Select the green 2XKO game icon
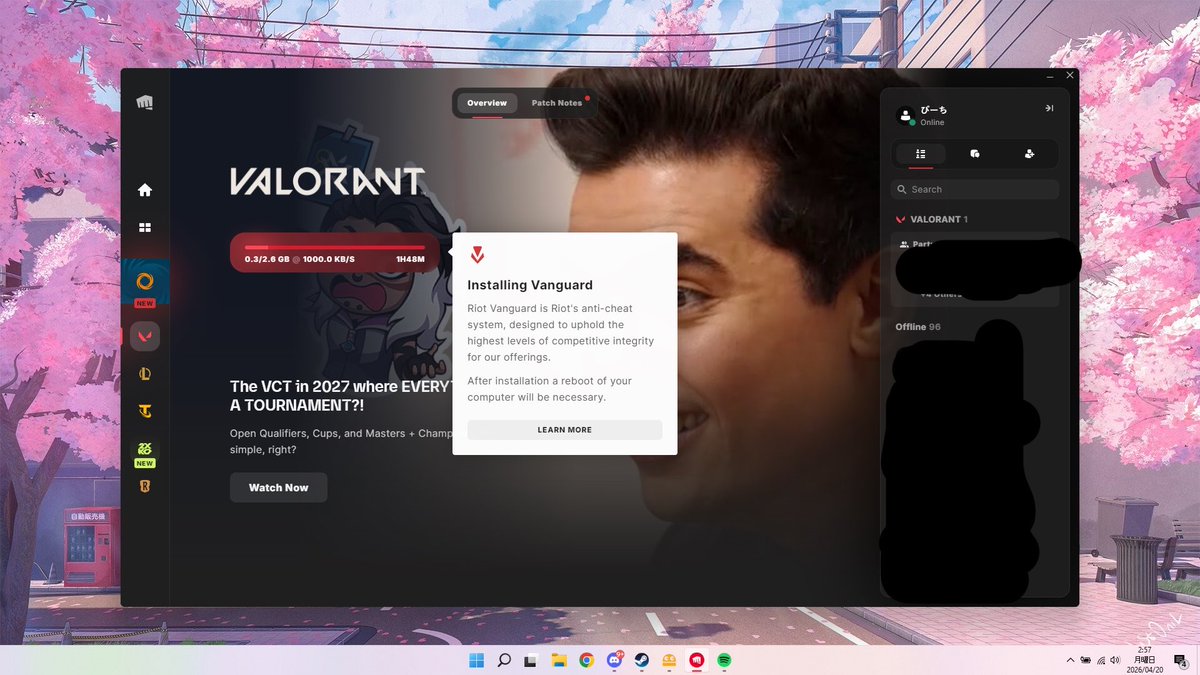 [145, 450]
